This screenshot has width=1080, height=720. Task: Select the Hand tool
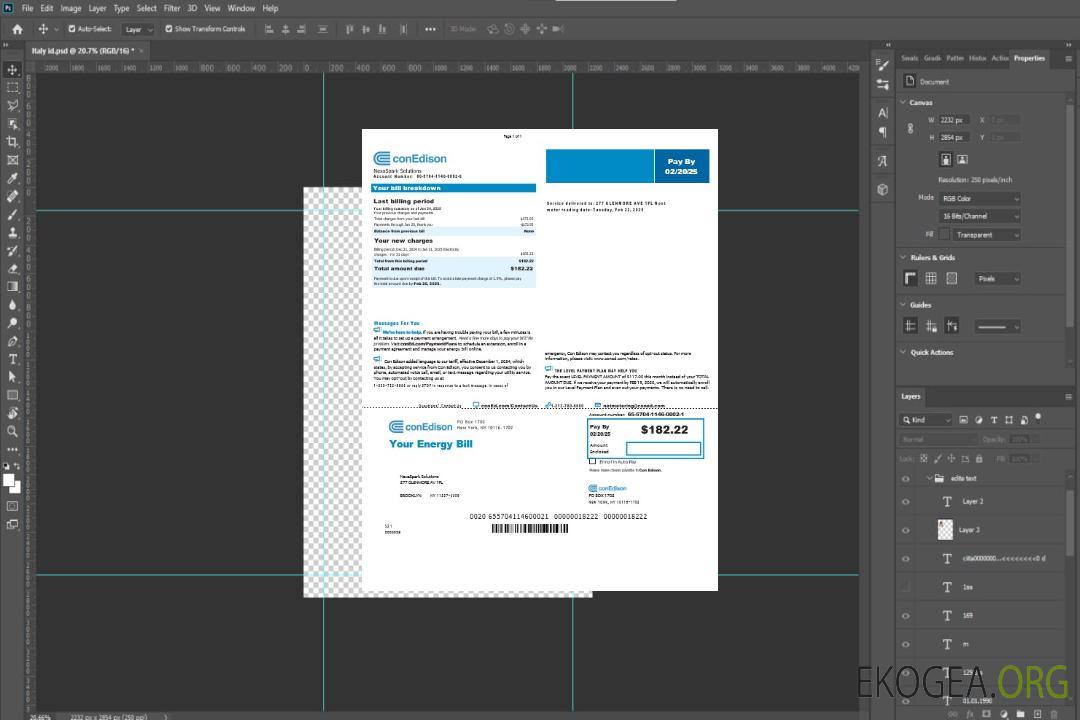[12, 413]
